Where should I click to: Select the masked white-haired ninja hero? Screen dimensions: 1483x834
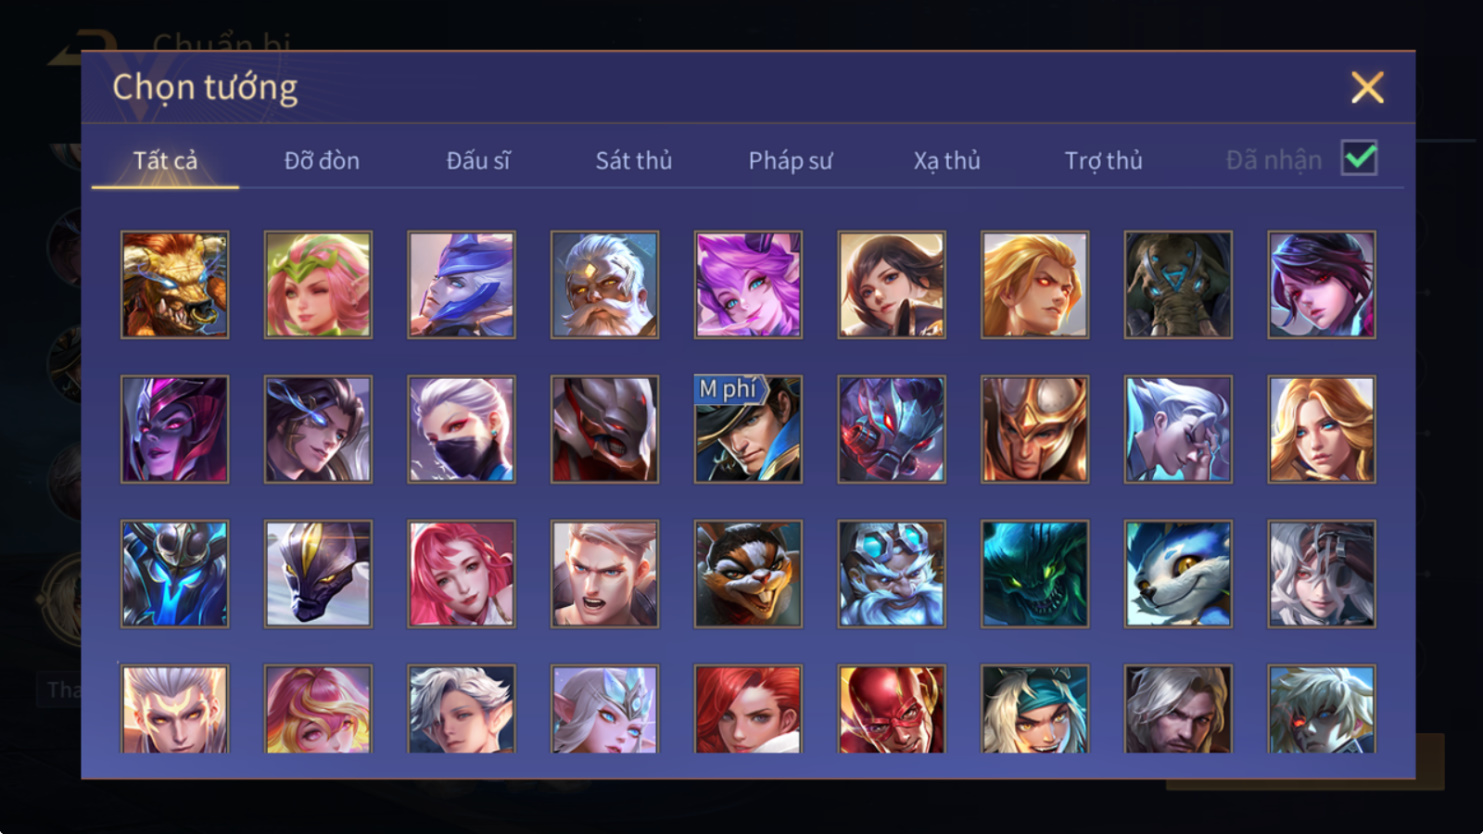click(x=461, y=429)
